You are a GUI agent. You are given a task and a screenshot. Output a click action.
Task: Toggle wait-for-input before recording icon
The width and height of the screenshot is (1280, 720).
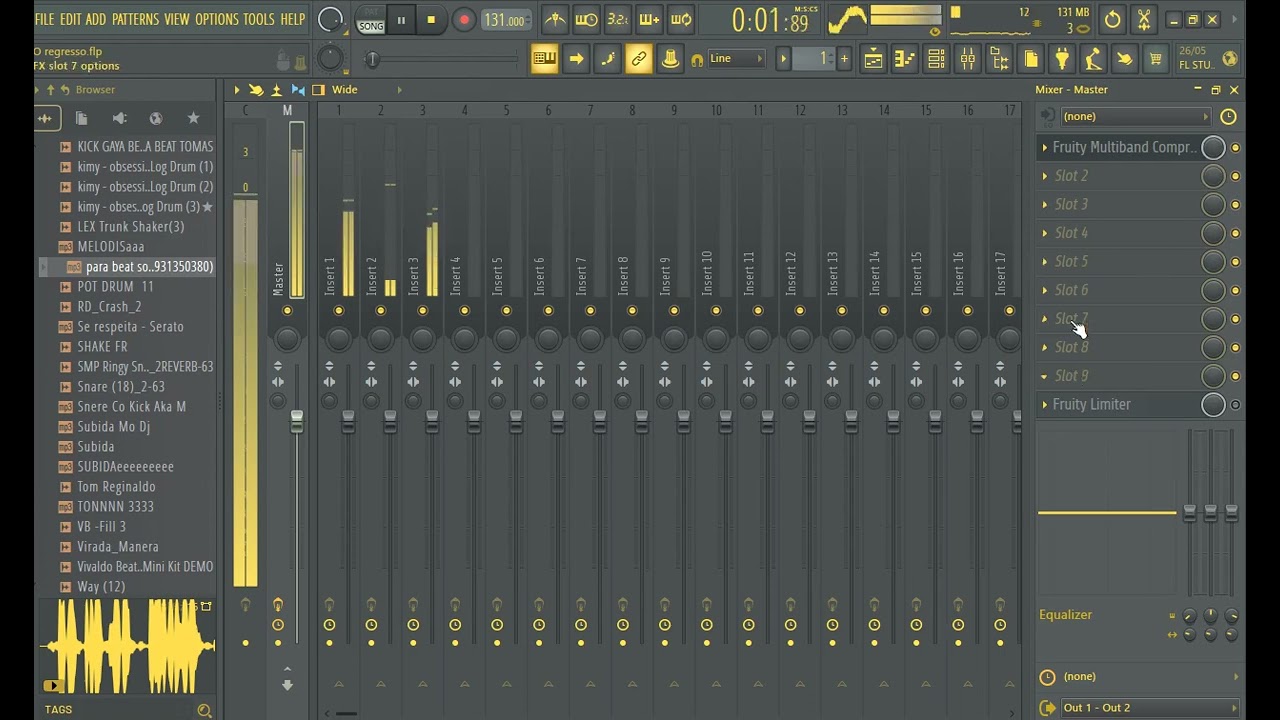point(586,19)
